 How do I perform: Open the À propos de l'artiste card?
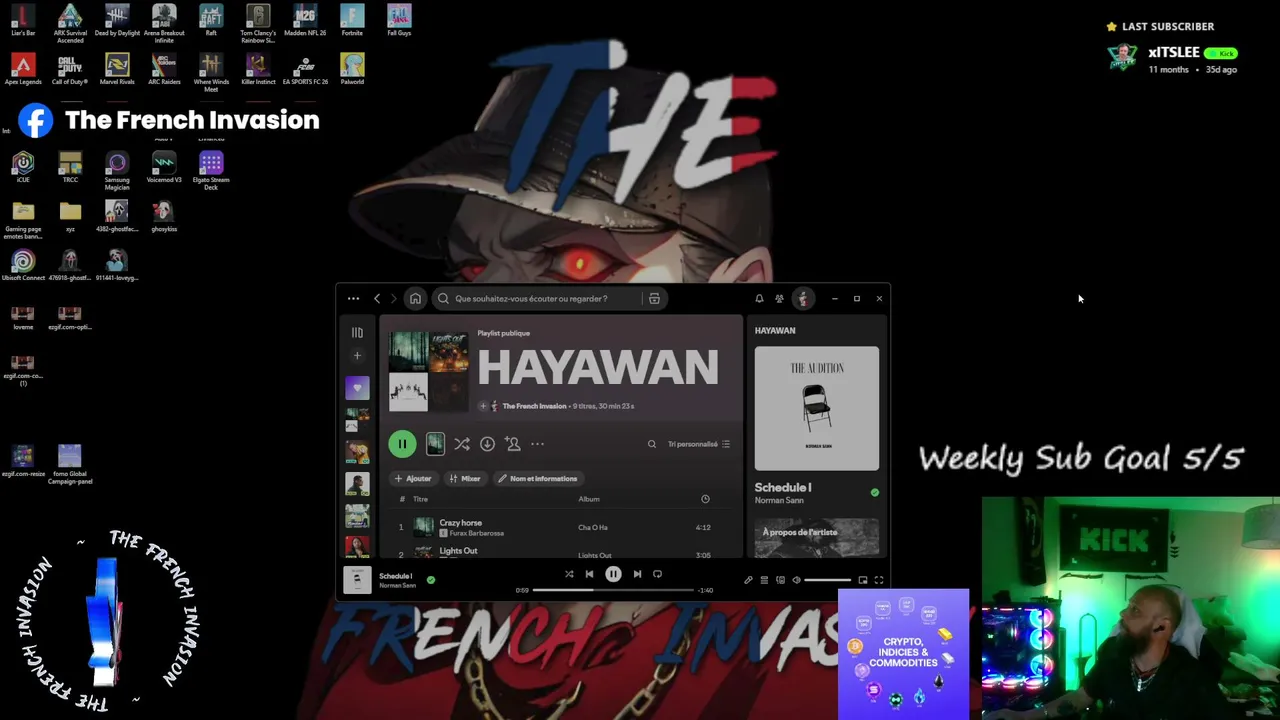(817, 536)
